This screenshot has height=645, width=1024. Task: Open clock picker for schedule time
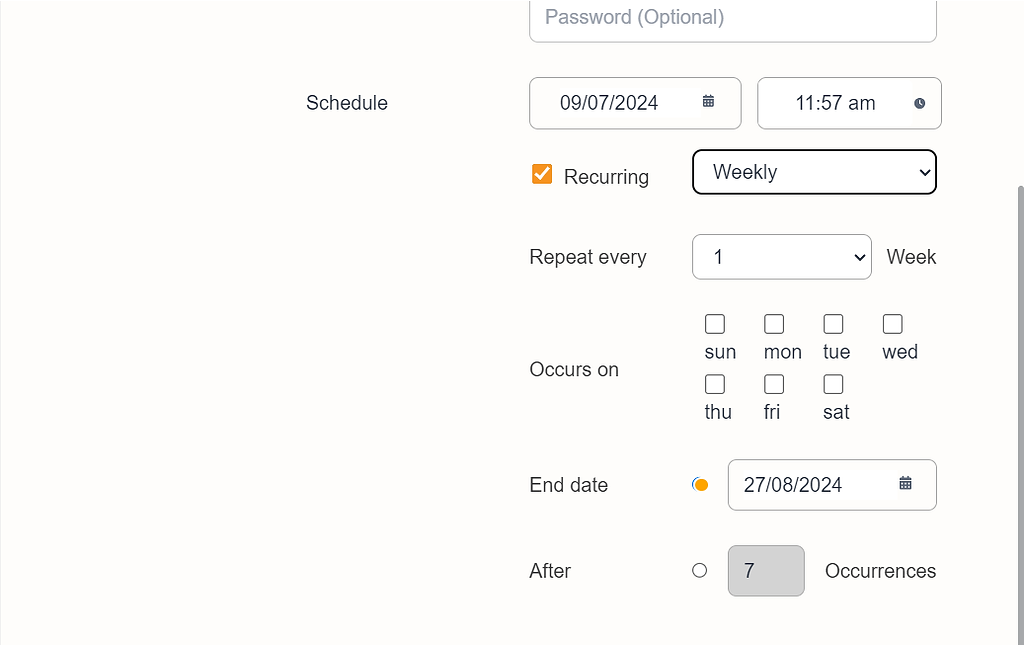pyautogui.click(x=920, y=103)
